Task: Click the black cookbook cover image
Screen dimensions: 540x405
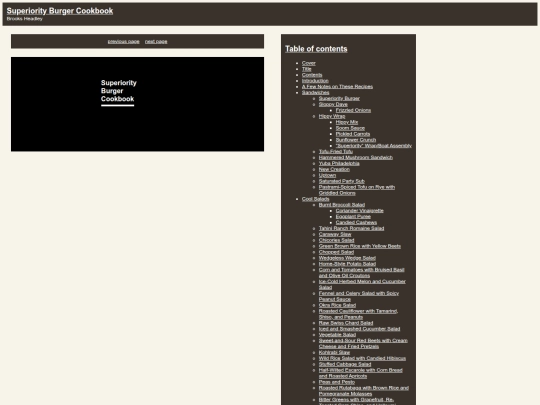Action: pyautogui.click(x=137, y=104)
